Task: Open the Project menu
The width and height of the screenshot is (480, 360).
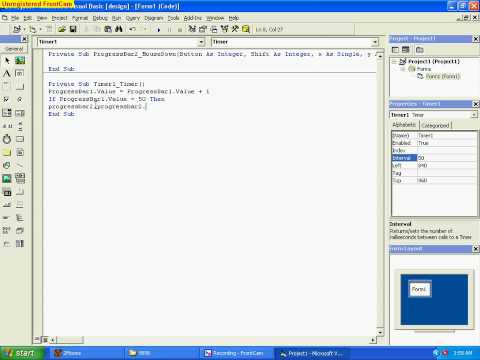Action: pyautogui.click(x=59, y=18)
